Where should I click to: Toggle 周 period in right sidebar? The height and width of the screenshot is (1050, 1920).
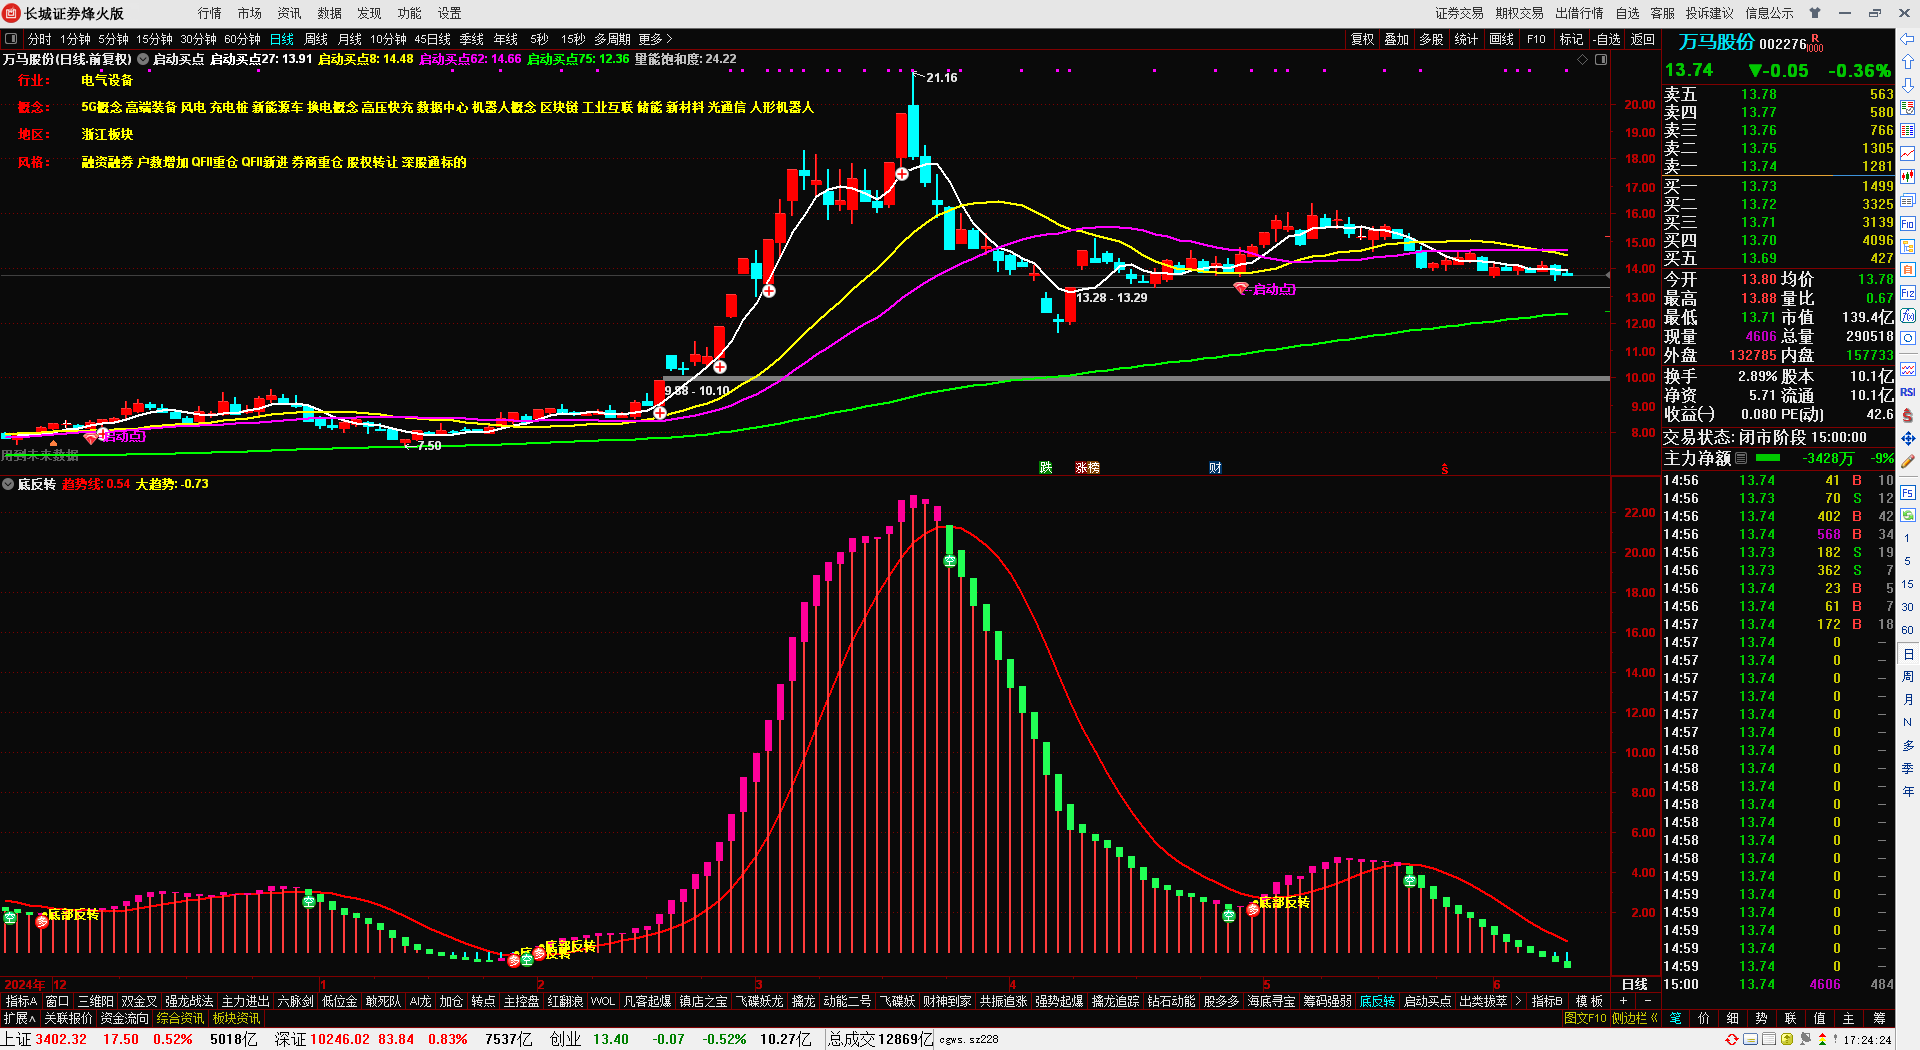(x=1908, y=677)
